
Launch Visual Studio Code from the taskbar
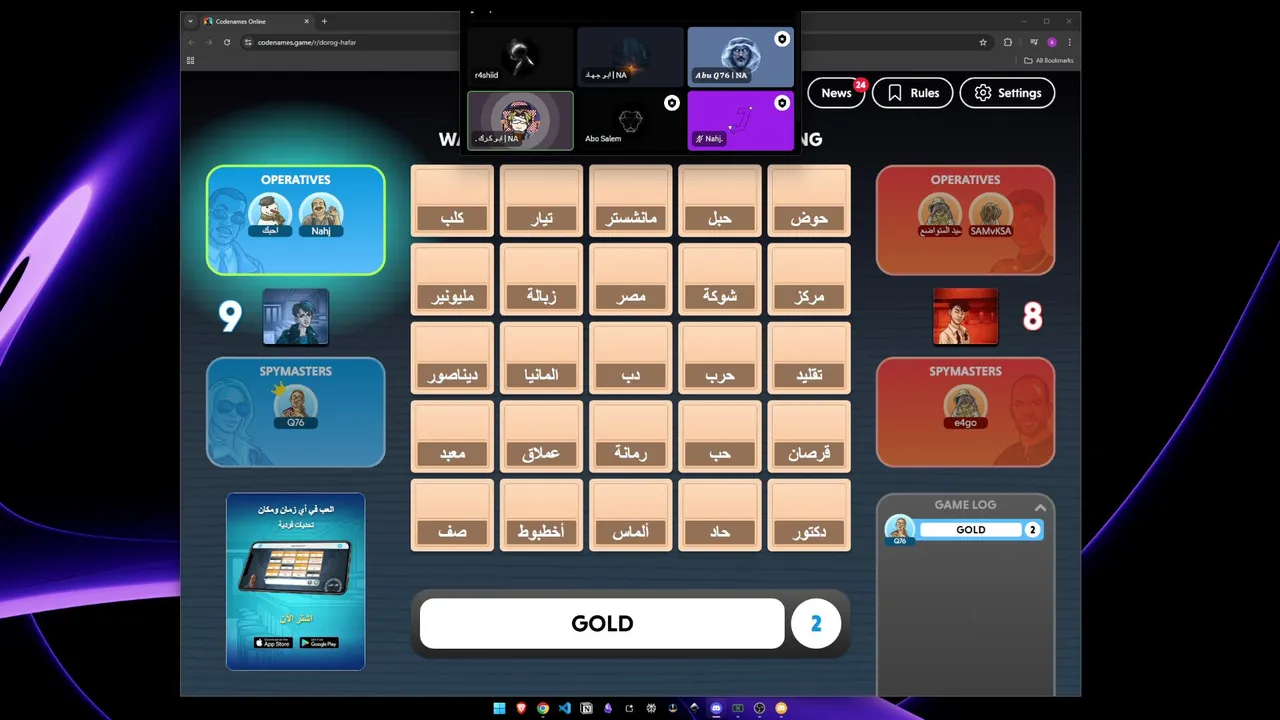point(564,708)
